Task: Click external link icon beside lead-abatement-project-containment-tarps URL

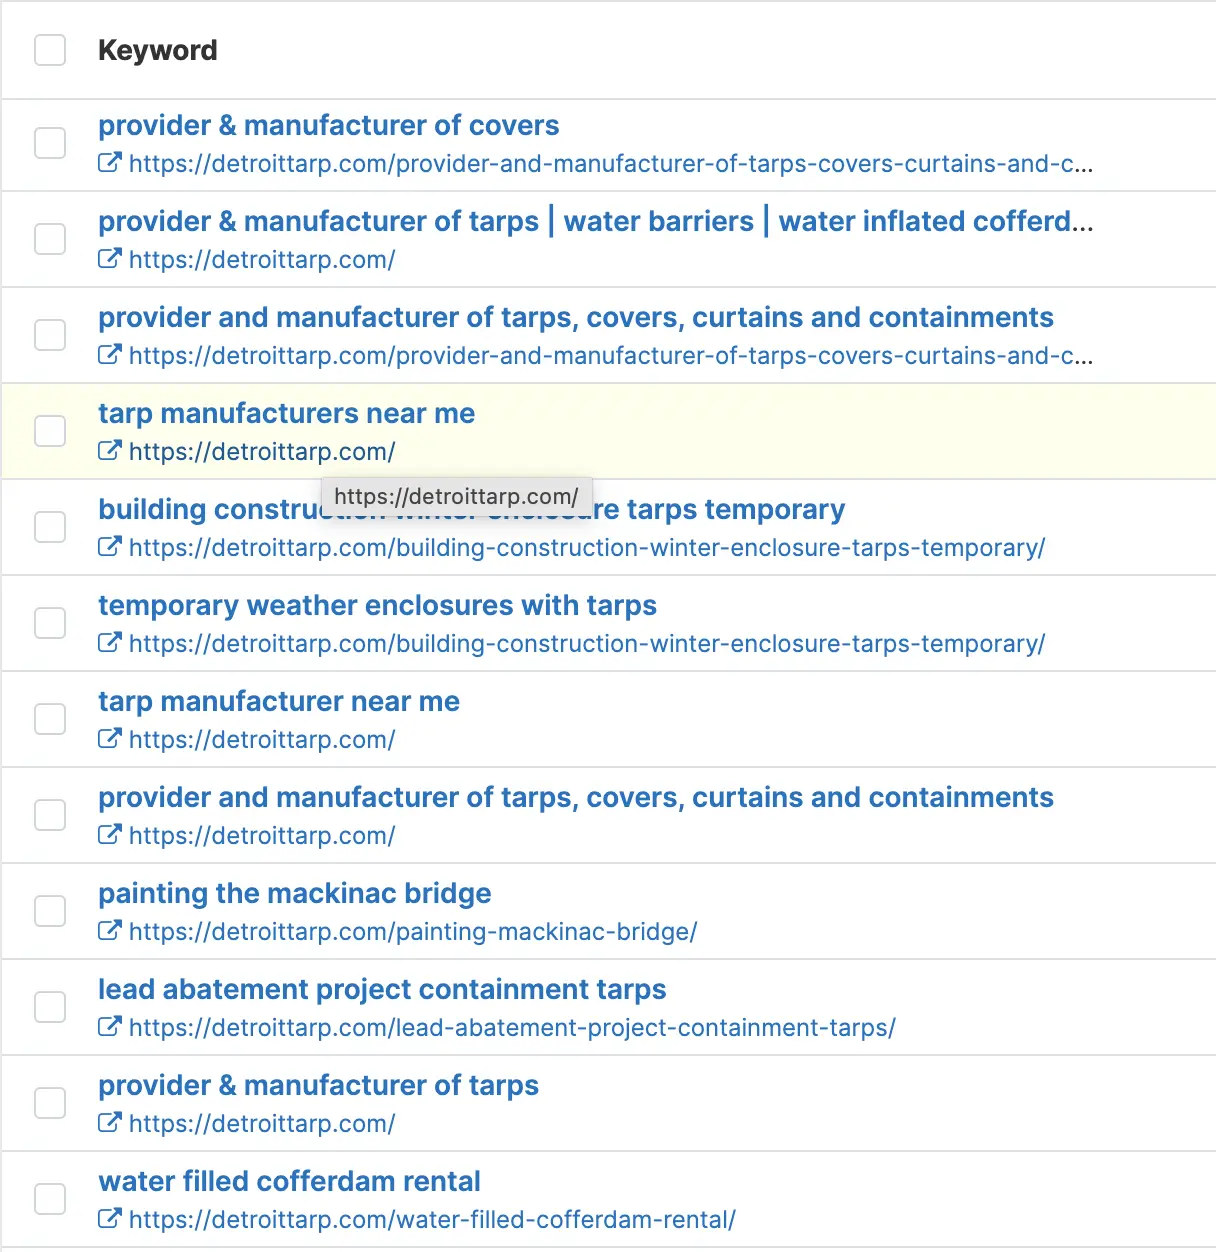Action: click(110, 1027)
